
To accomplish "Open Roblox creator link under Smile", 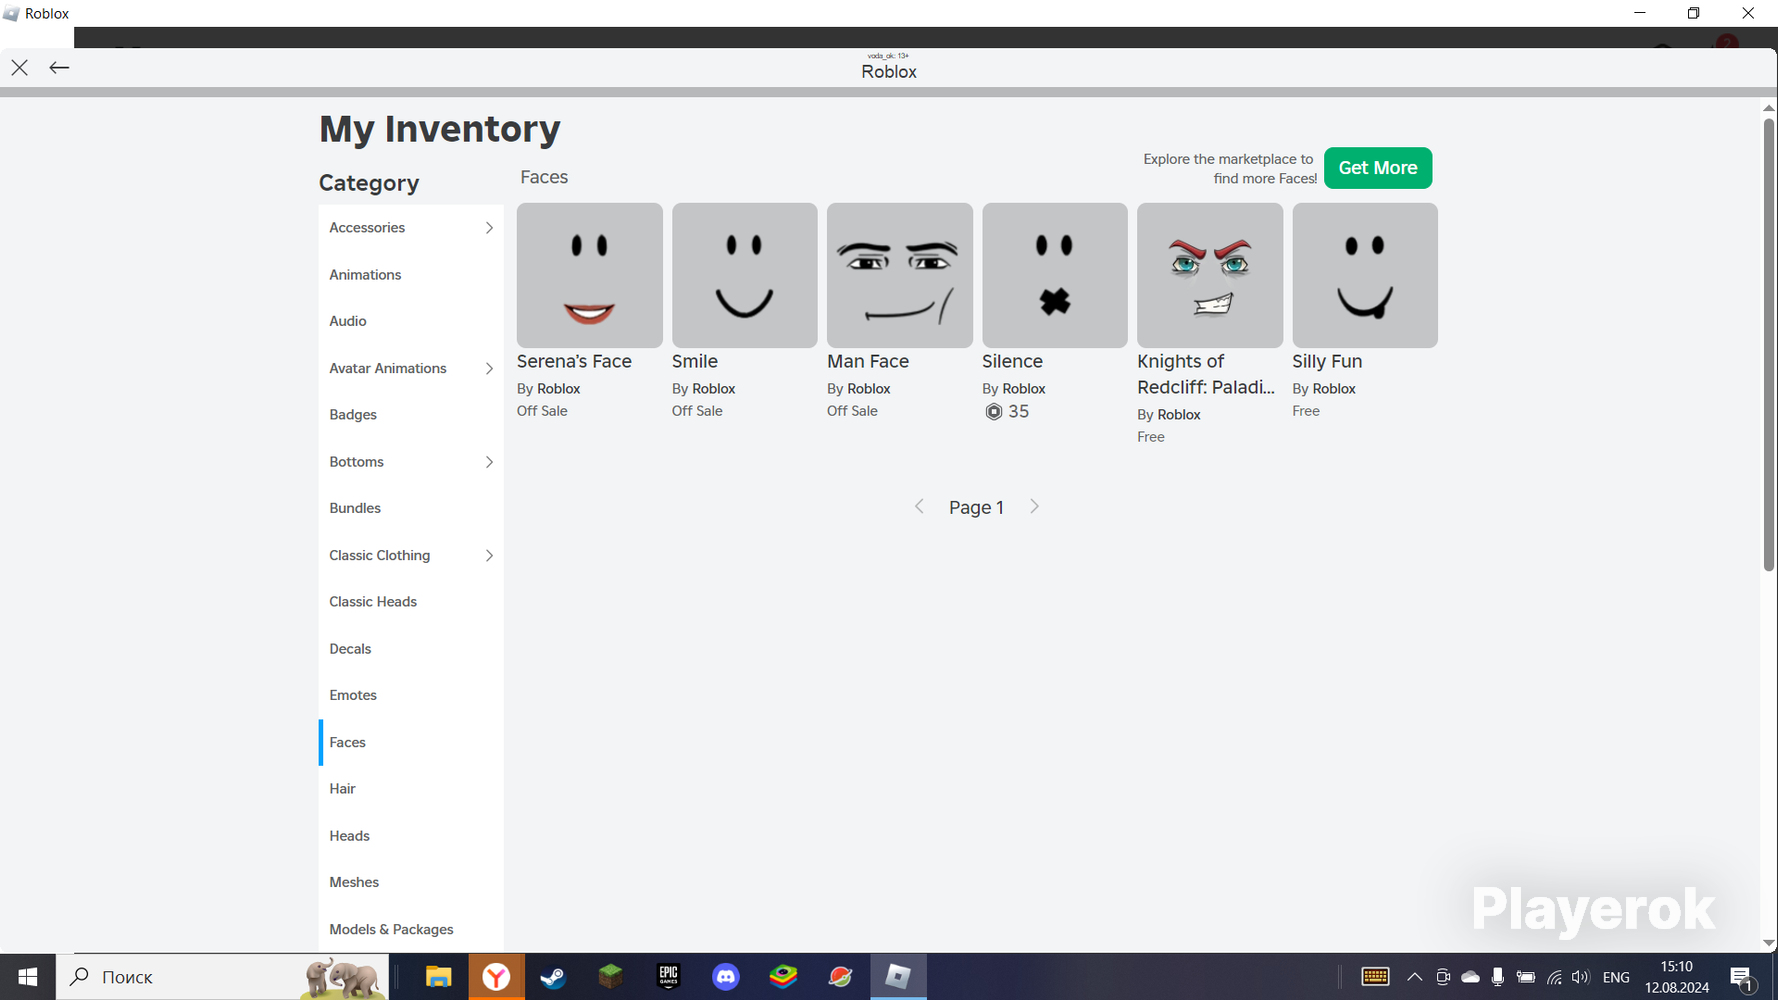I will click(x=714, y=389).
